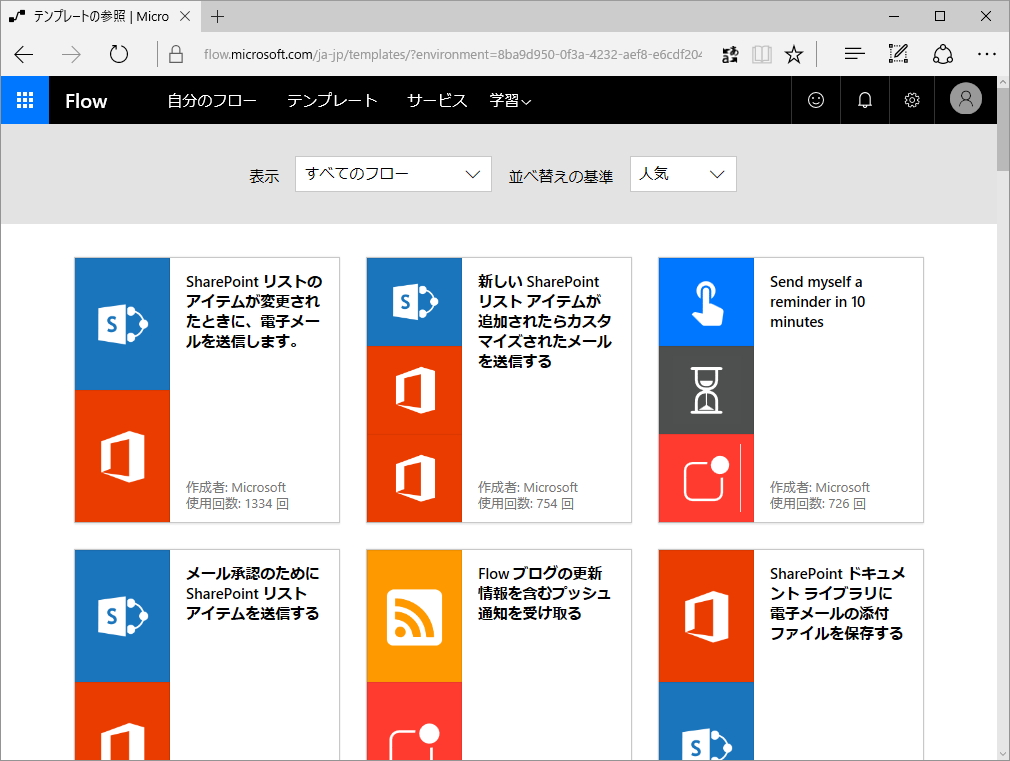Screen dimensions: 1010x761
Task: Open the notifications bell
Action: pos(863,100)
